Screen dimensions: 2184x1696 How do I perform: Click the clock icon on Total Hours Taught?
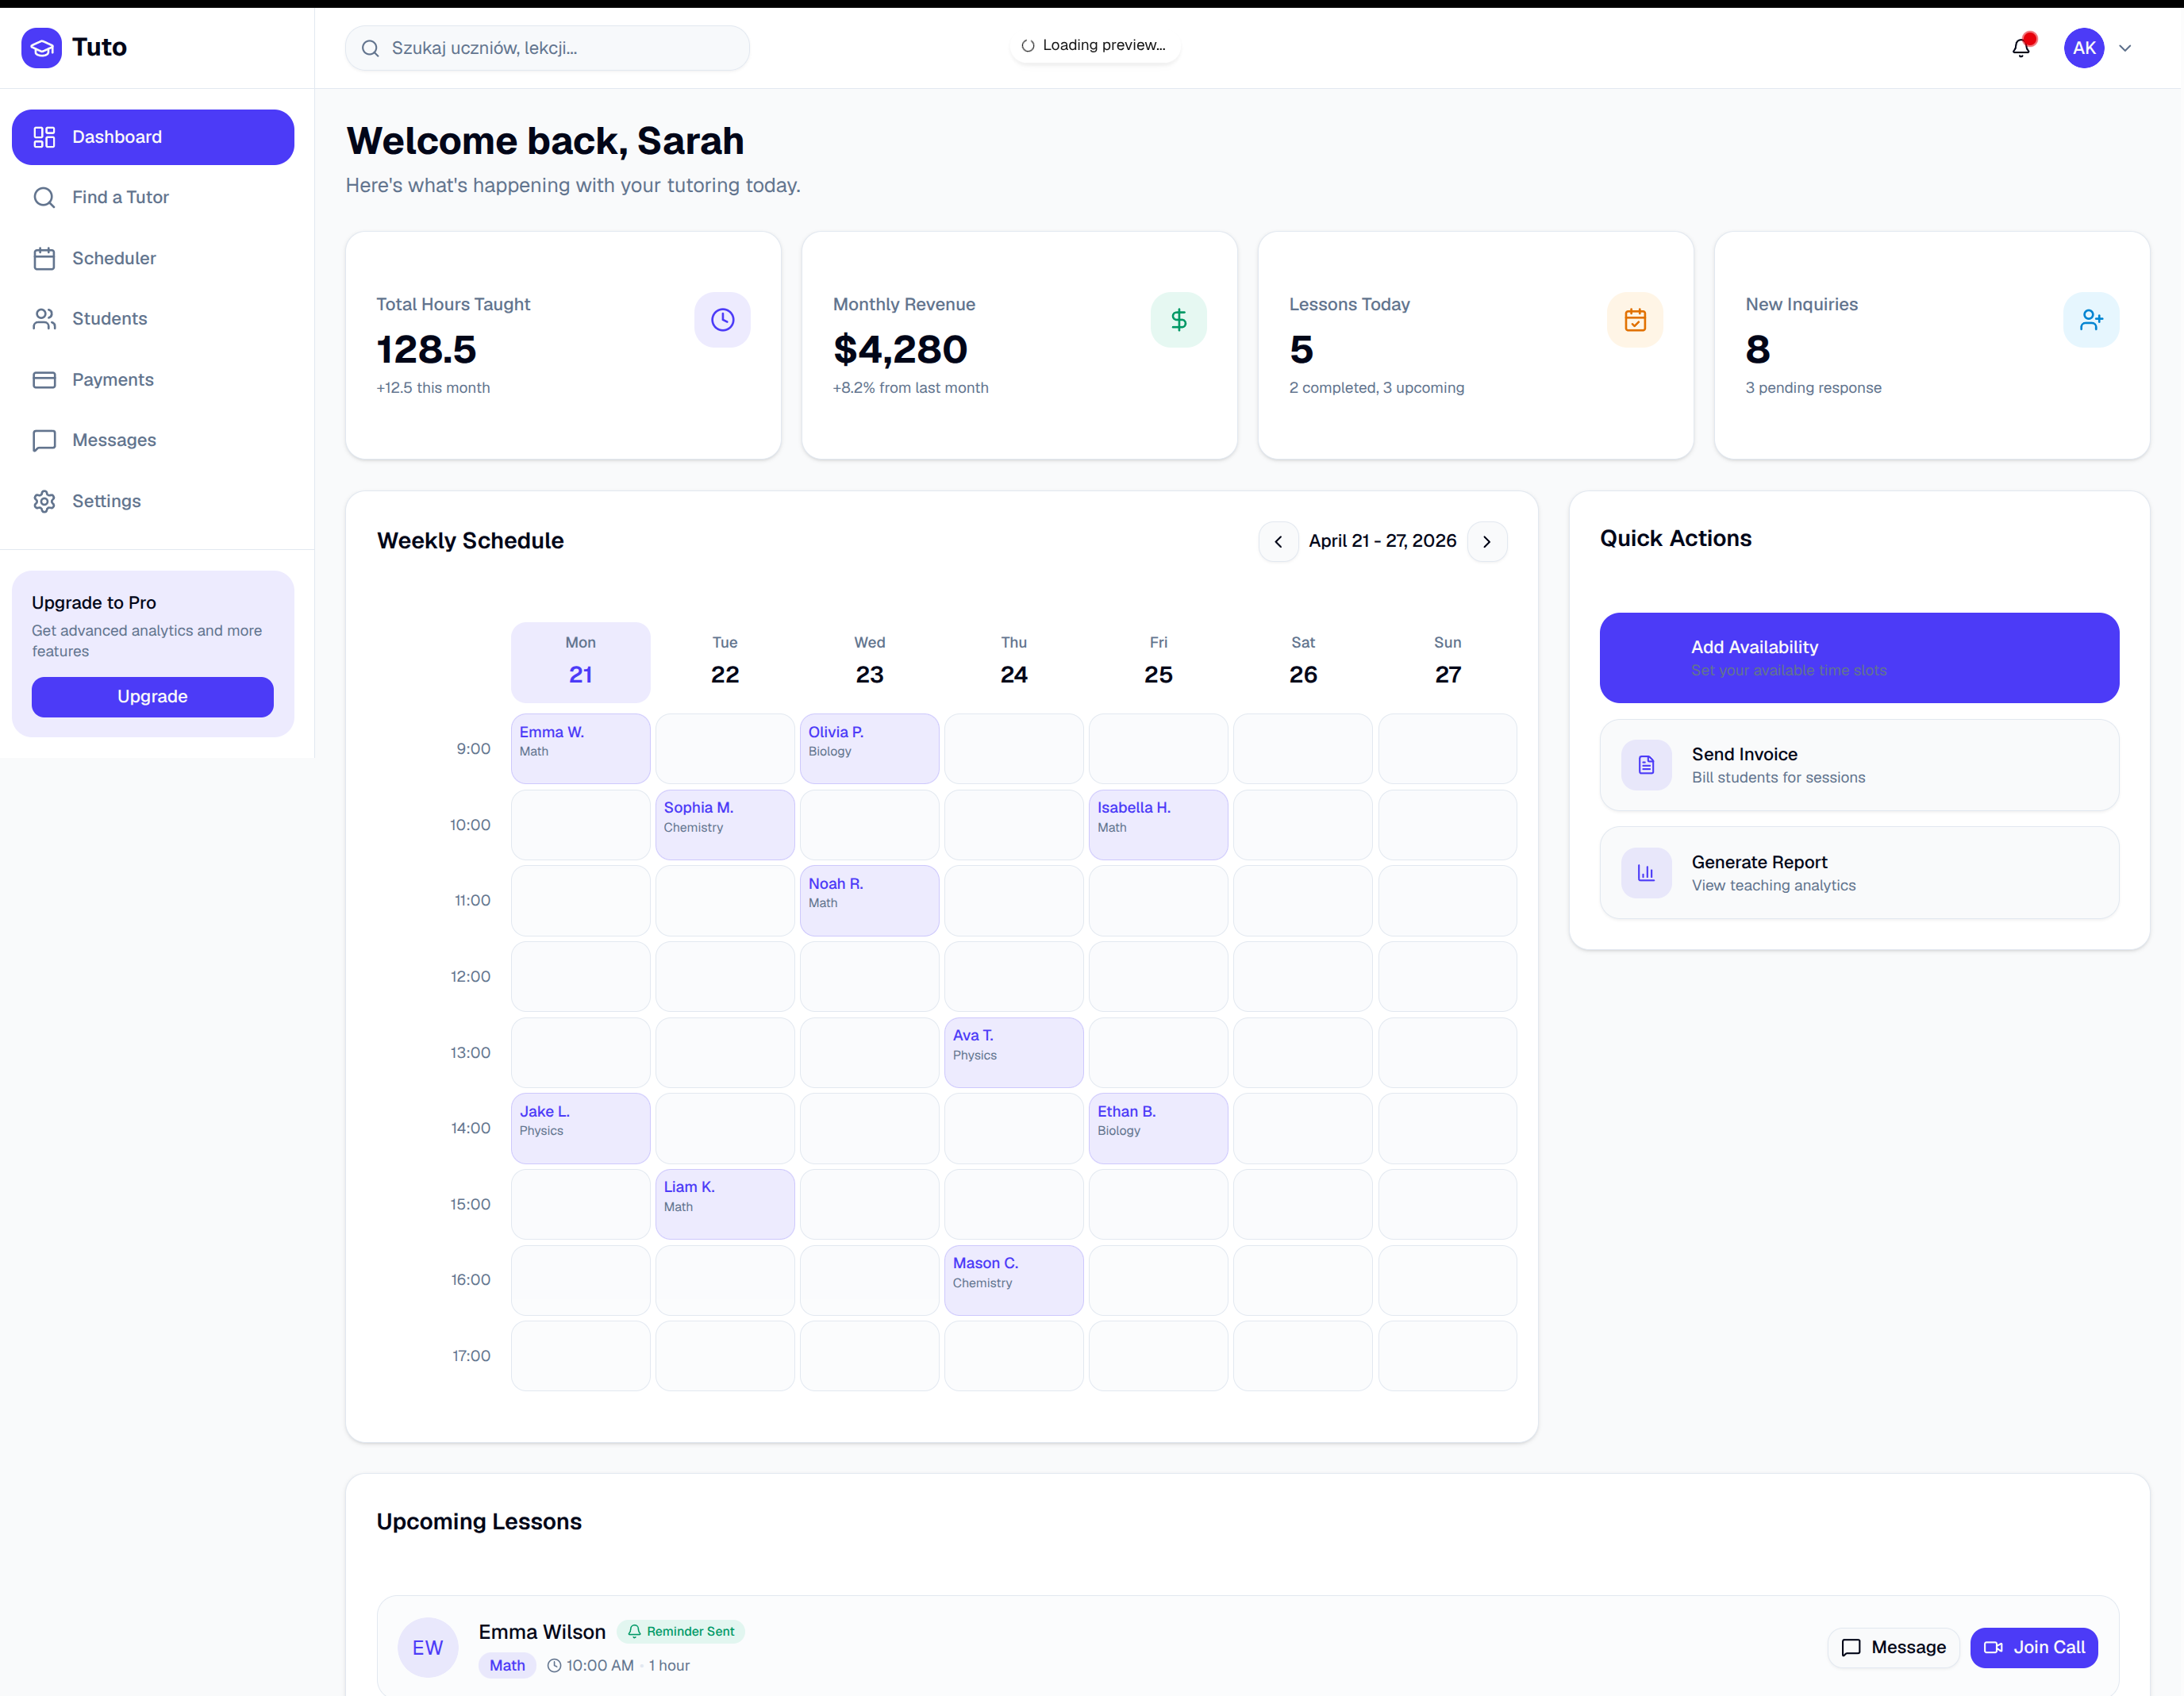point(722,320)
